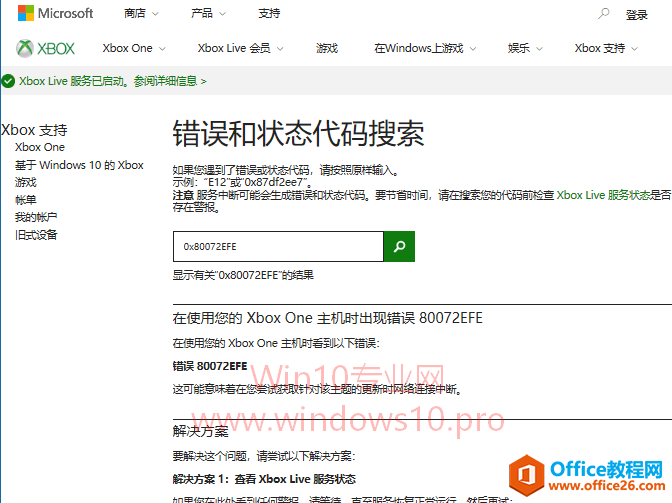Click the 显示有关"0x80072EFE"的结果 text

coord(243,275)
